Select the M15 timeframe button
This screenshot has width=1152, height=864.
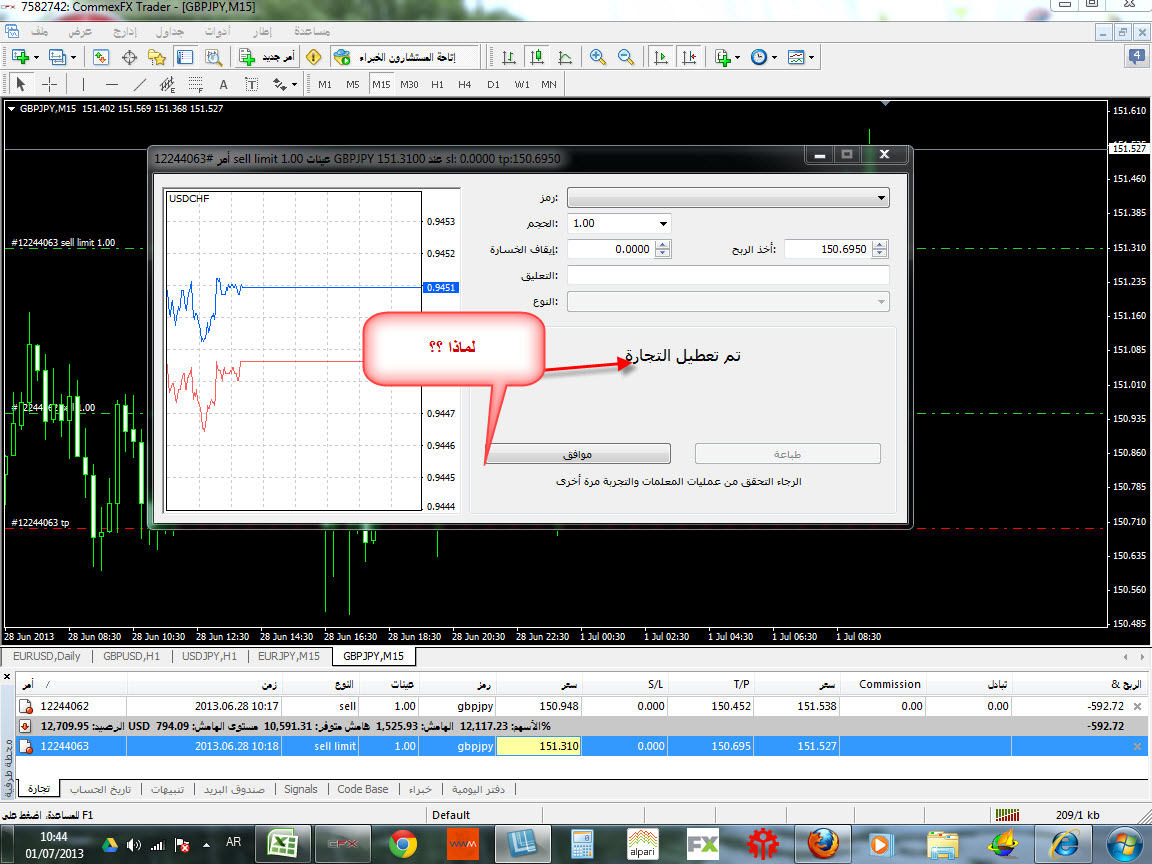[x=381, y=84]
